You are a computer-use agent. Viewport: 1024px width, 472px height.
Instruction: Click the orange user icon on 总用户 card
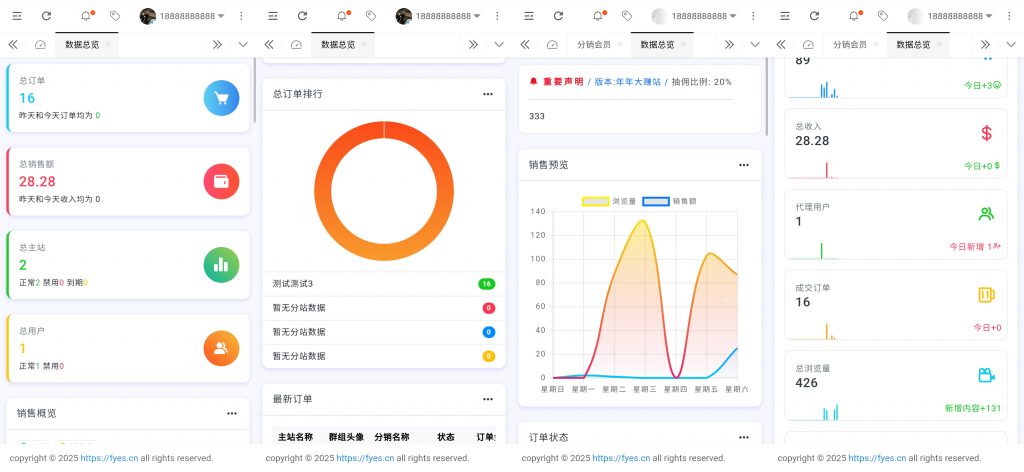(221, 347)
